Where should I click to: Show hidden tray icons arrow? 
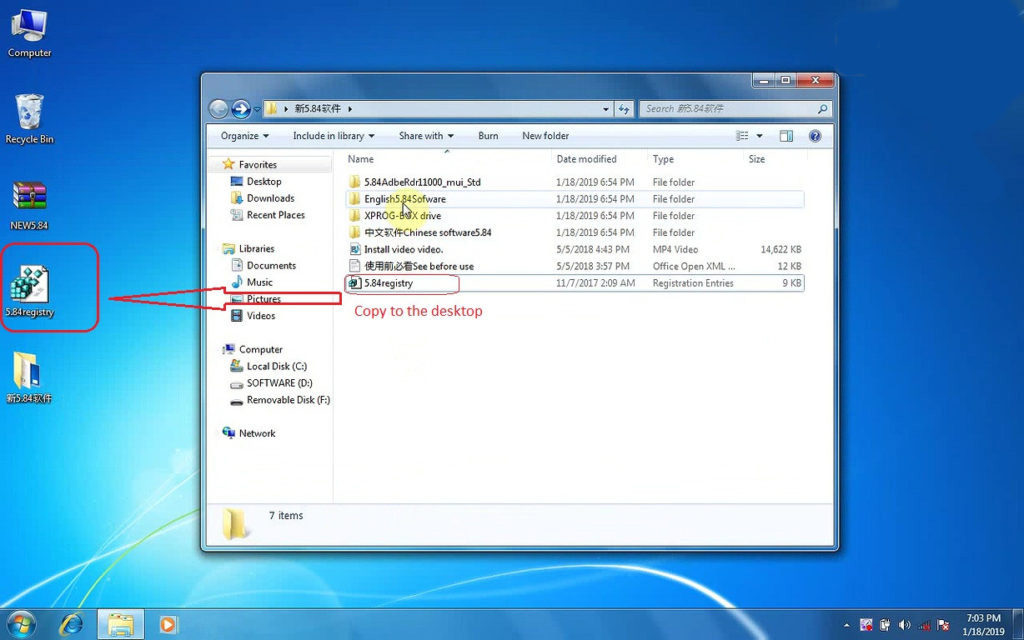[846, 625]
